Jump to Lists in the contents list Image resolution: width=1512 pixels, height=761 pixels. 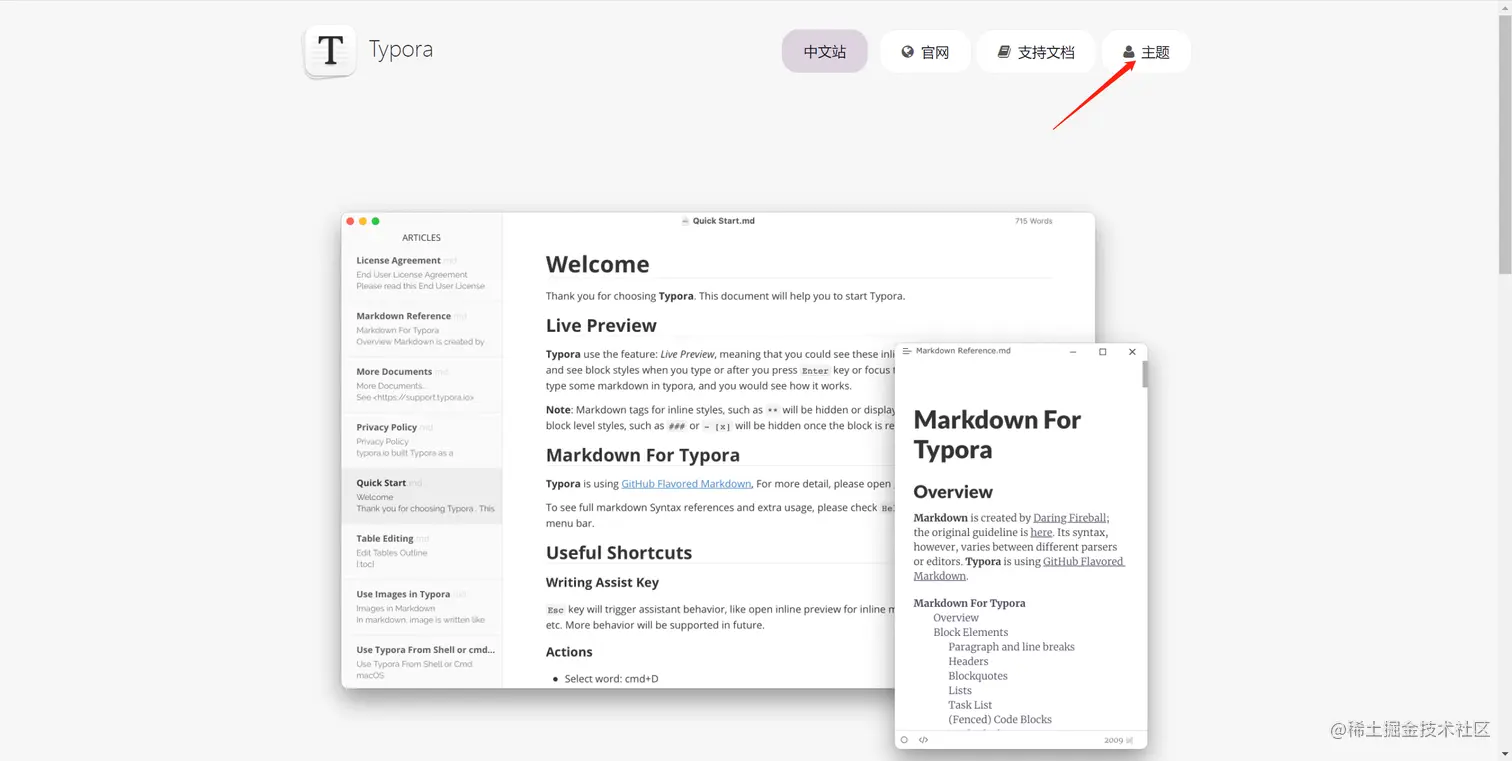tap(960, 691)
